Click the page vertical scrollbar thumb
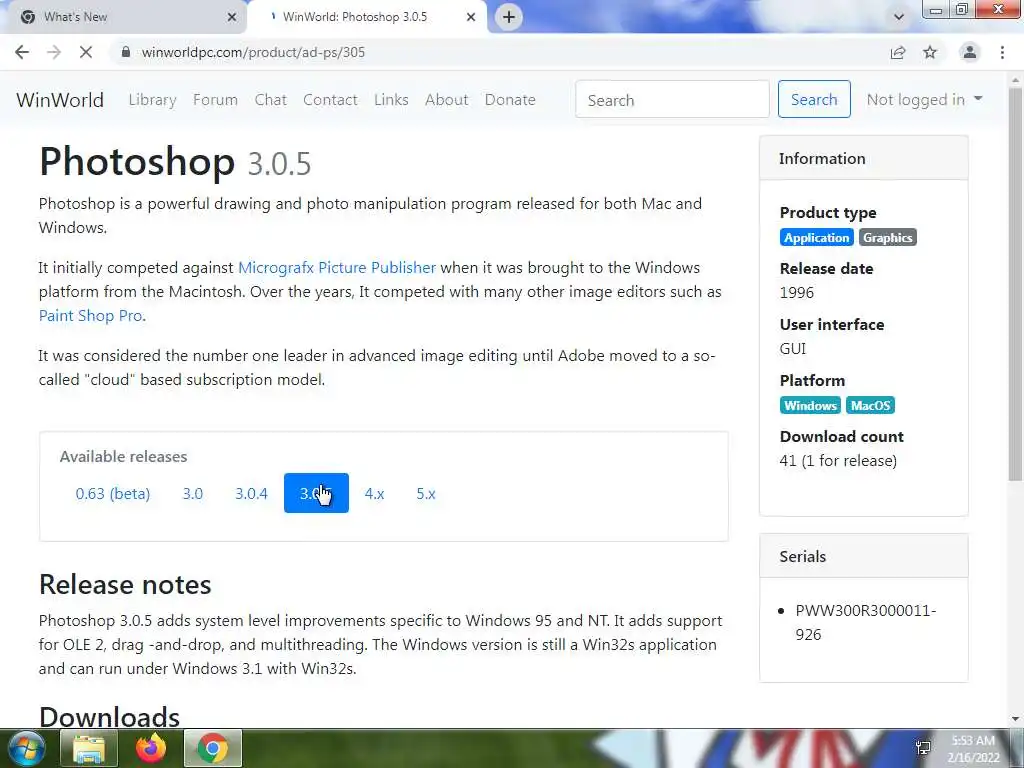Screen dimensions: 1024x768 1016,284
